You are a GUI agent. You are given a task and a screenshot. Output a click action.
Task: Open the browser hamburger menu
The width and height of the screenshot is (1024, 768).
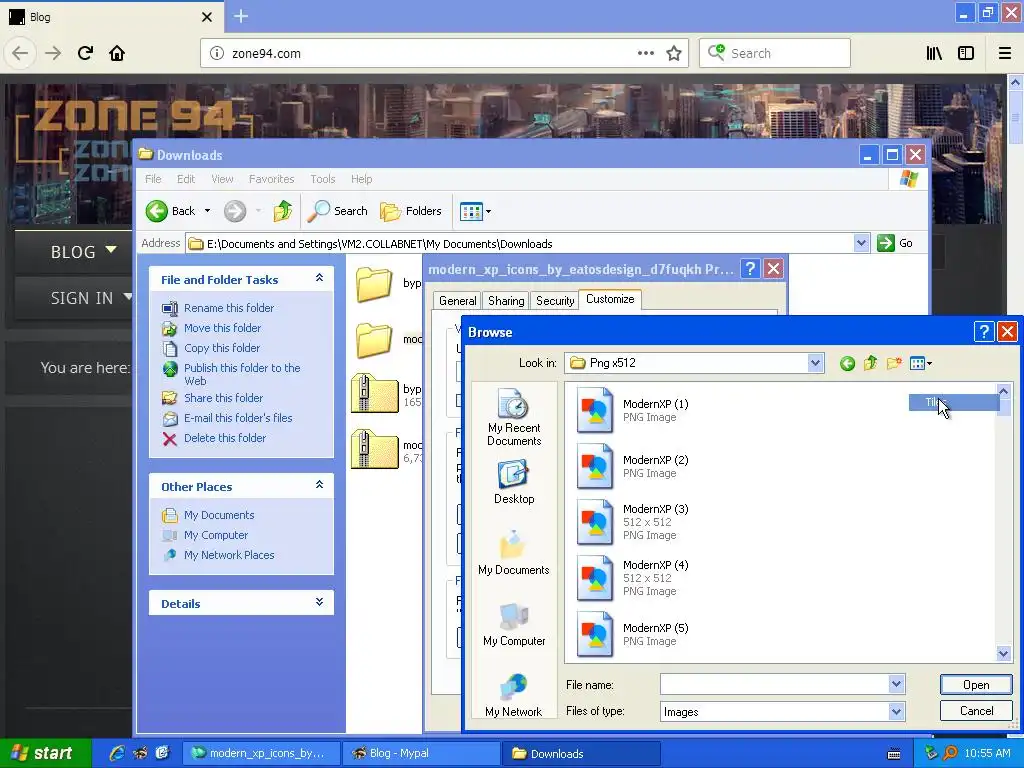[x=1005, y=54]
